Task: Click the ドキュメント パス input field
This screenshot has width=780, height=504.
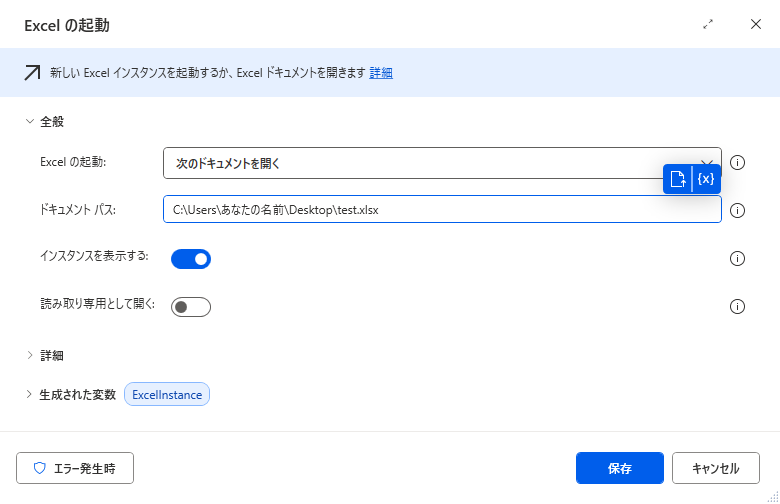Action: coord(442,209)
